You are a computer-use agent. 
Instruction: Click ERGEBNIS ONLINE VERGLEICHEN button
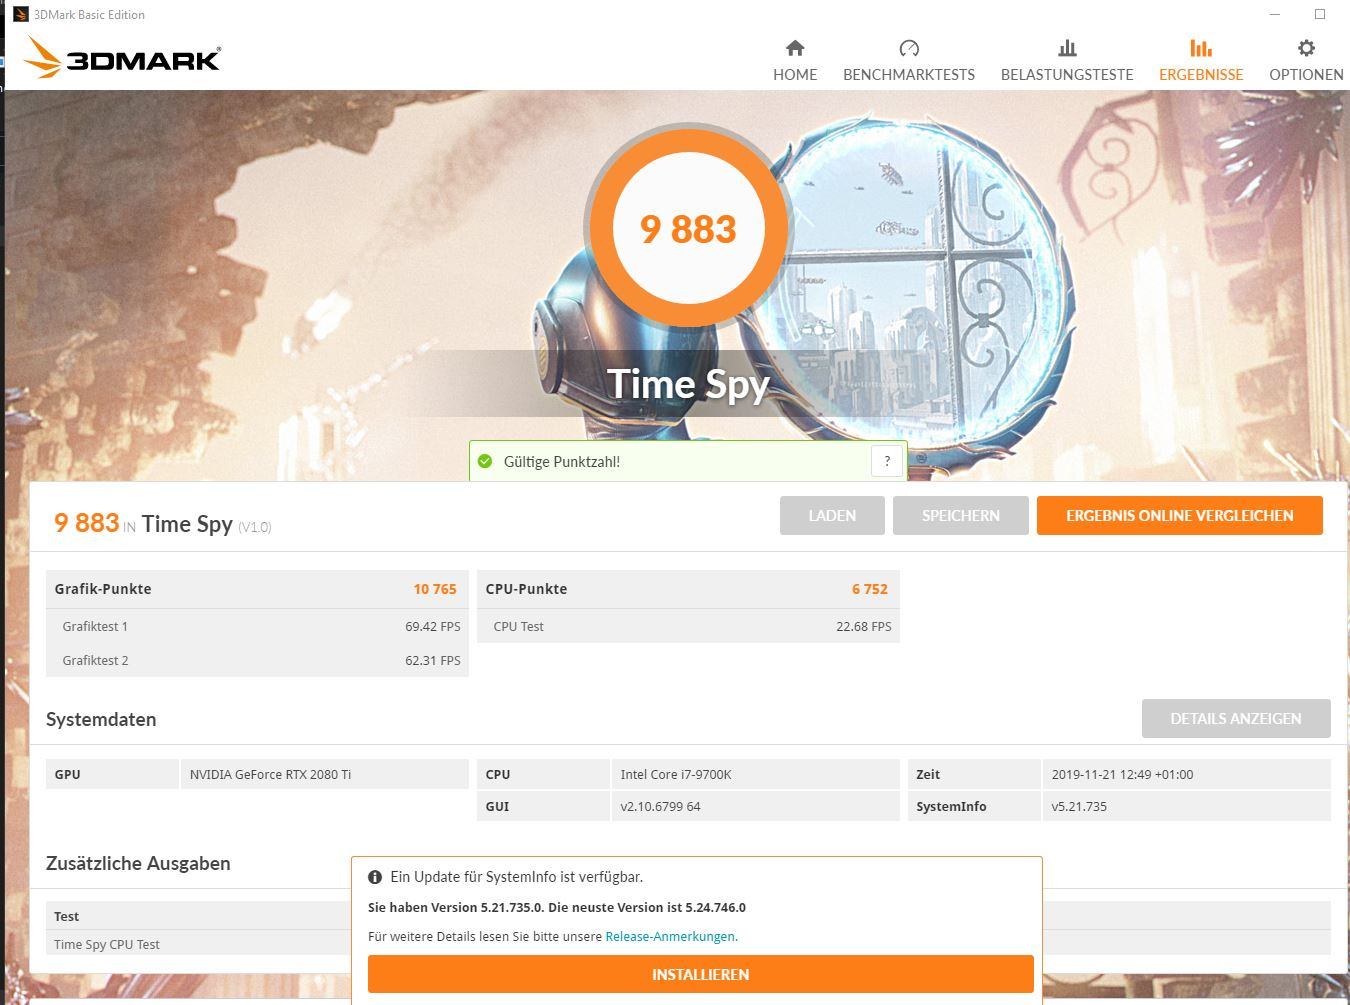point(1180,515)
